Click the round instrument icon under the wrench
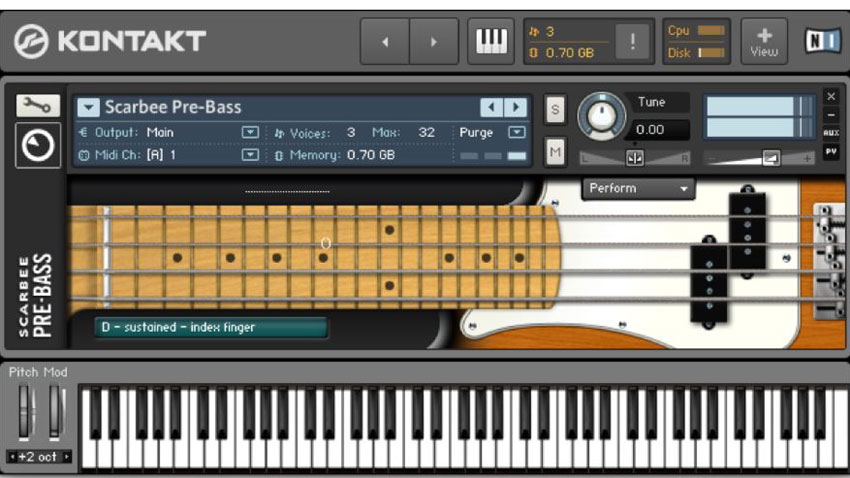Viewport: 850px width, 478px height. [38, 145]
